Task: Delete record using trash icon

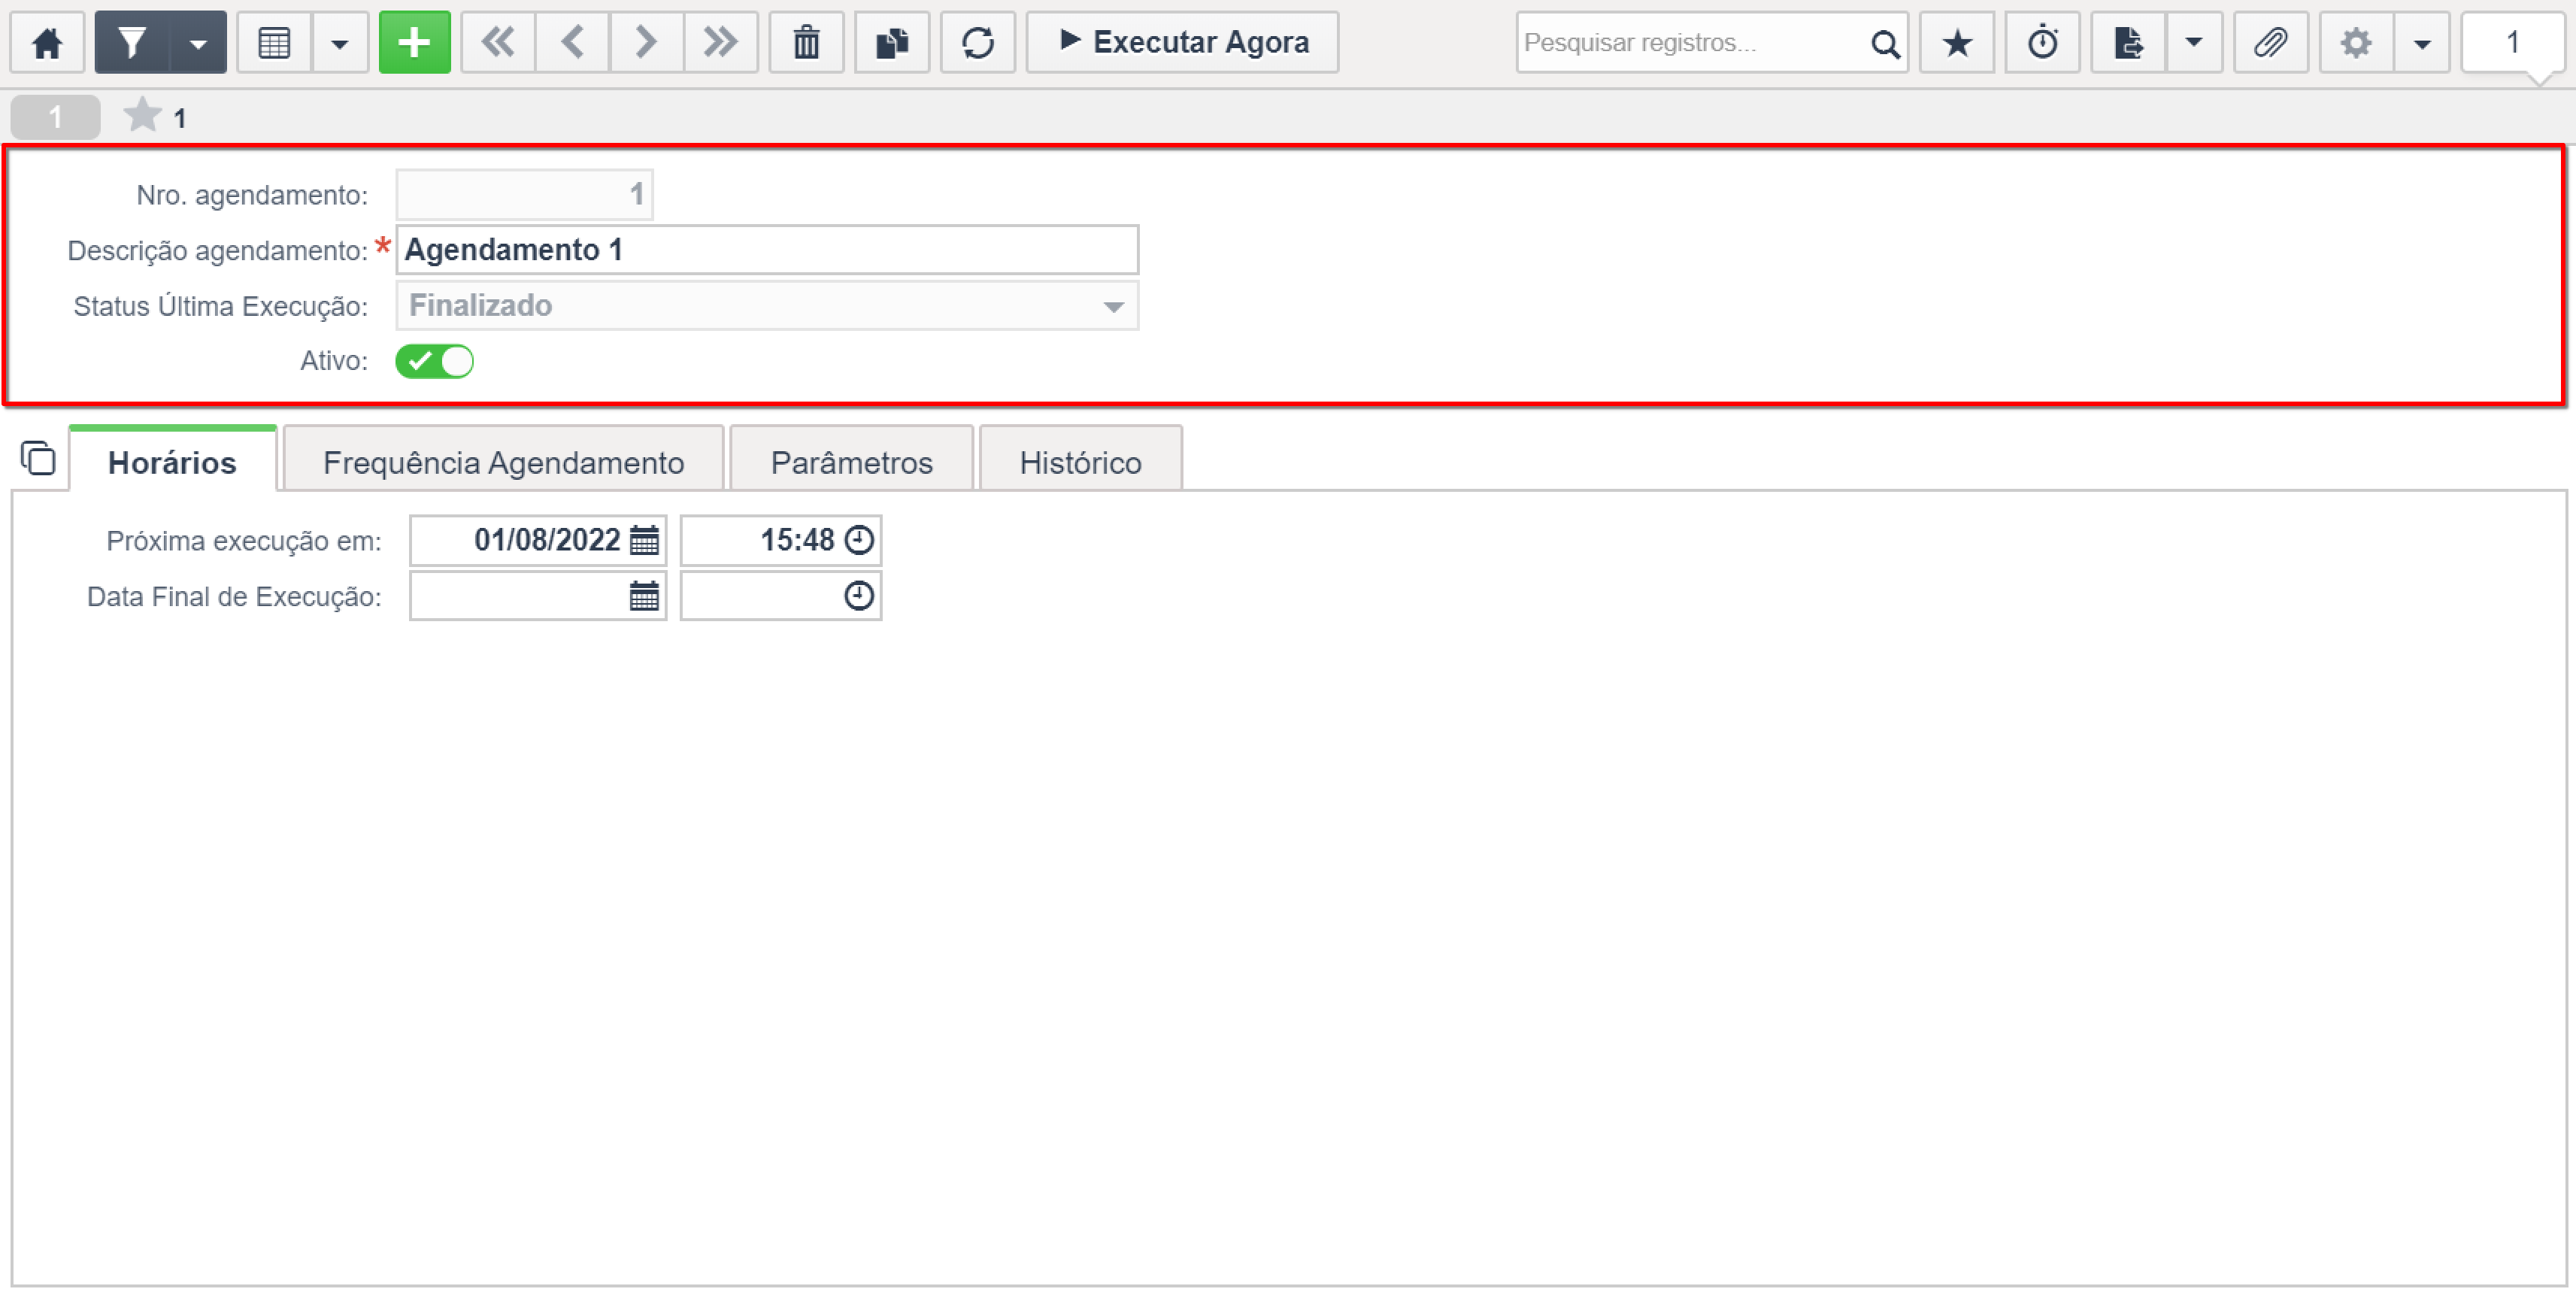Action: pos(806,43)
